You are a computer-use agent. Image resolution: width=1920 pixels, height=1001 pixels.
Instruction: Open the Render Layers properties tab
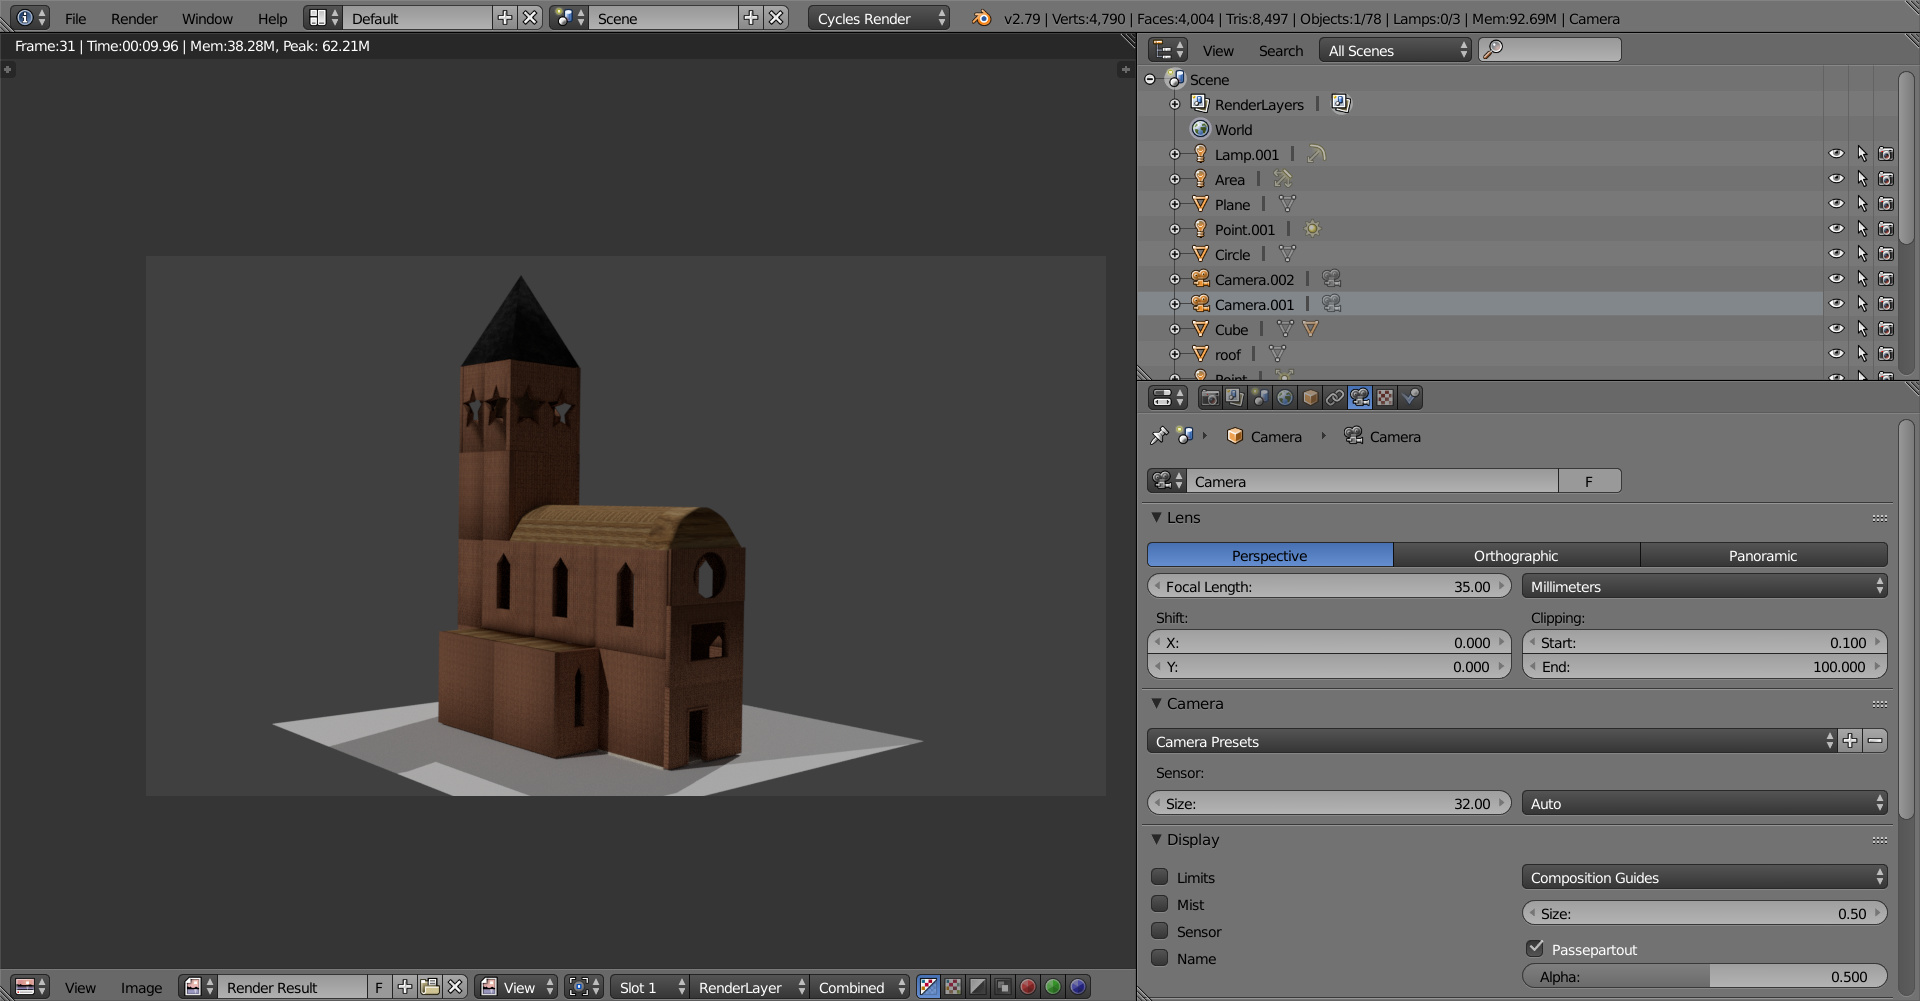[x=1235, y=398]
